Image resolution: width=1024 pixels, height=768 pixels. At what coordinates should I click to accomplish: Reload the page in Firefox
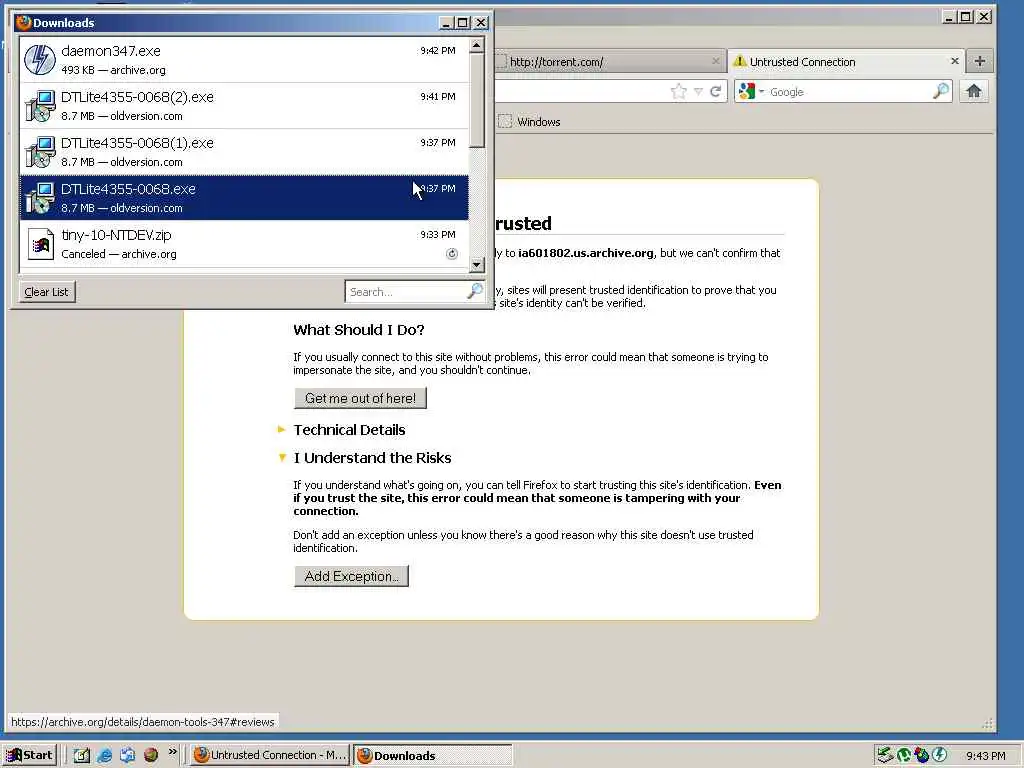[716, 91]
